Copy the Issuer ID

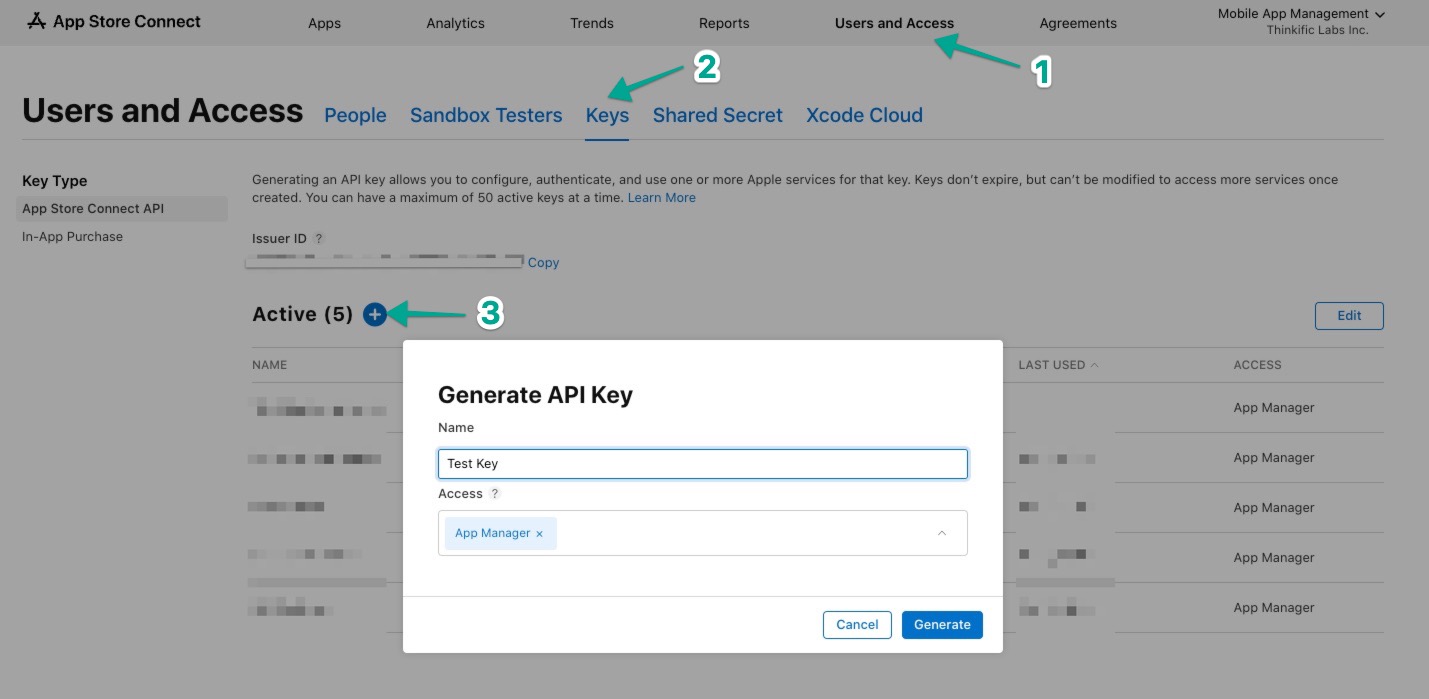tap(543, 263)
